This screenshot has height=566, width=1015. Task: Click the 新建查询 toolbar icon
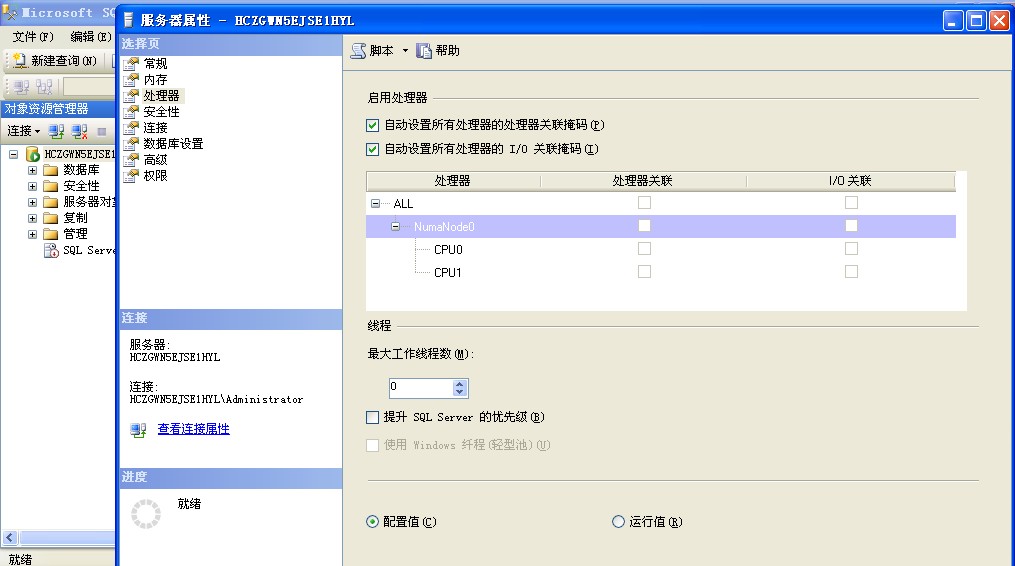(x=19, y=60)
